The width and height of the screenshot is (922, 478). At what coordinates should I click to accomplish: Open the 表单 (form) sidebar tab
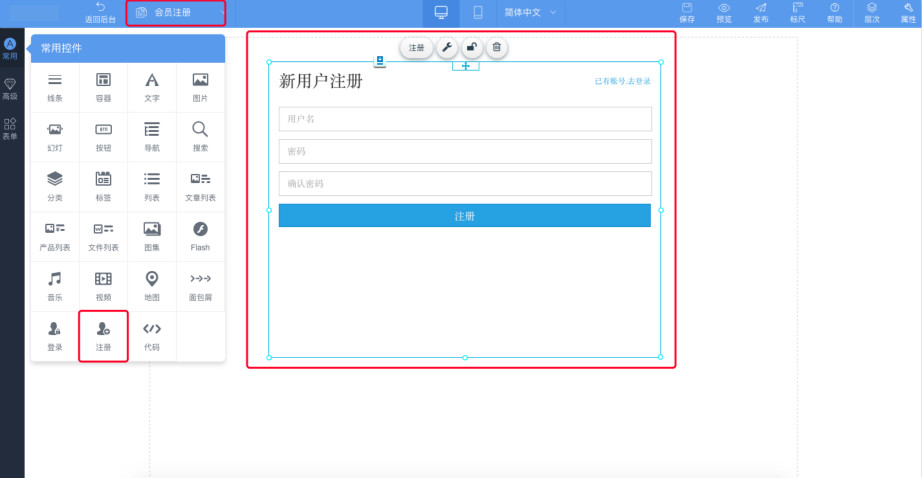10,129
